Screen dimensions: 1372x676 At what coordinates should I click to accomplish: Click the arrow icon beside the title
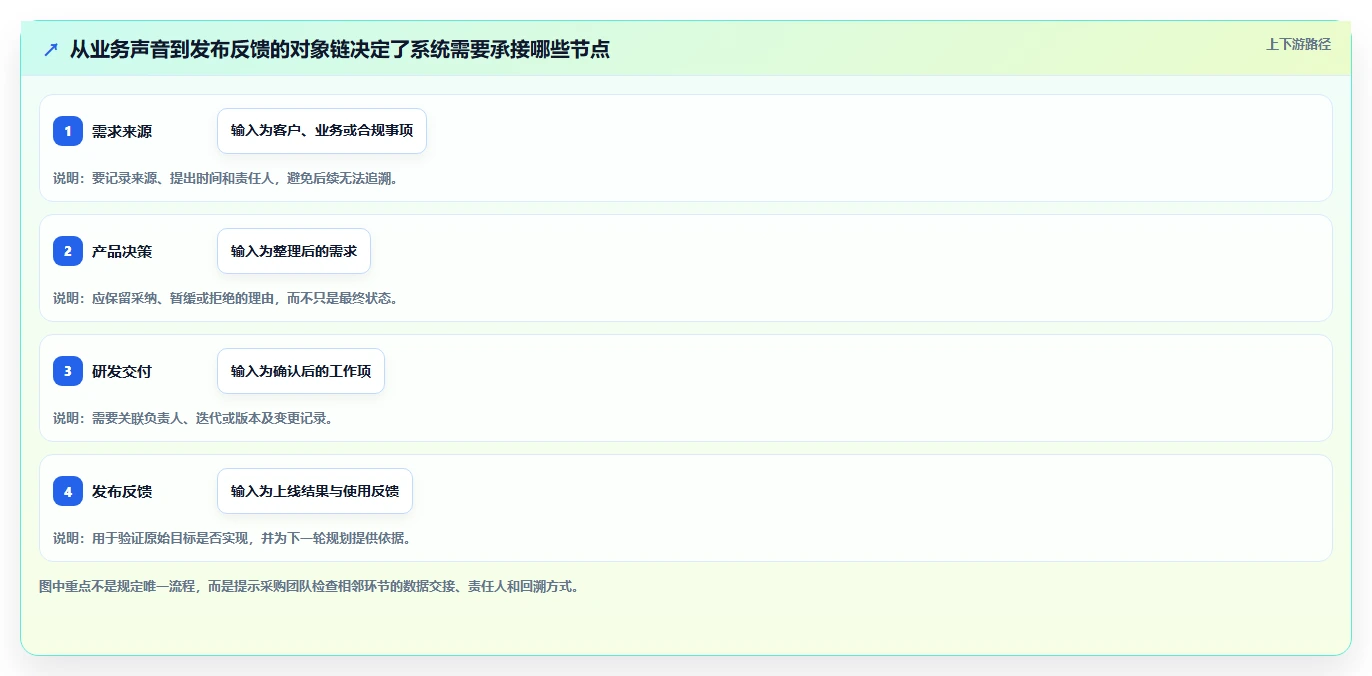tap(51, 49)
